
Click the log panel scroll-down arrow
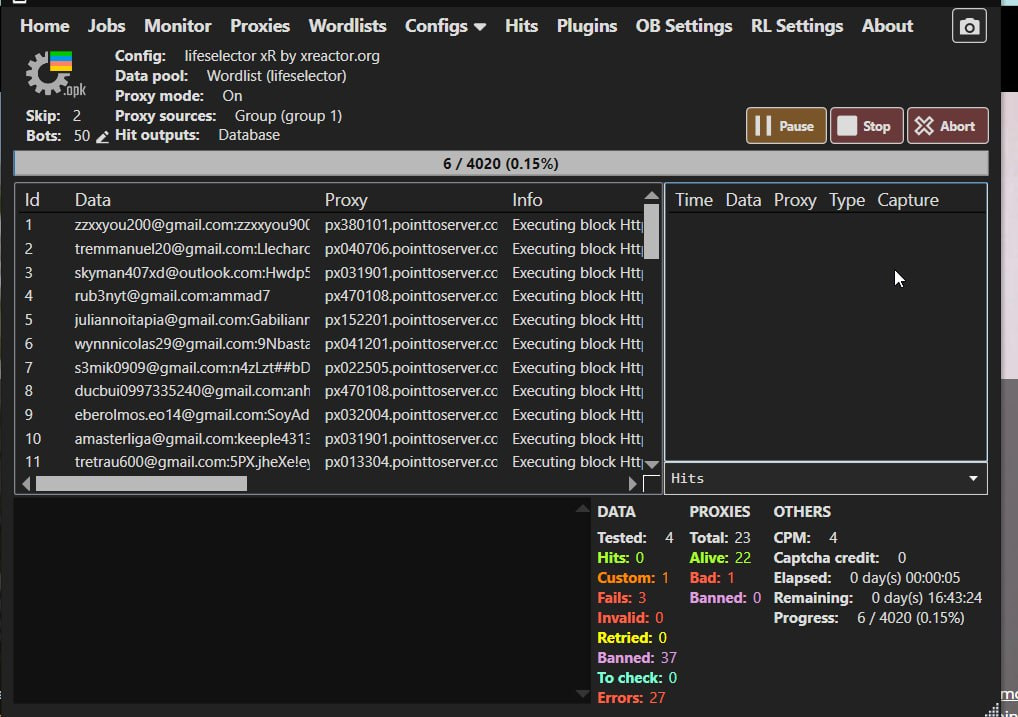[x=582, y=694]
